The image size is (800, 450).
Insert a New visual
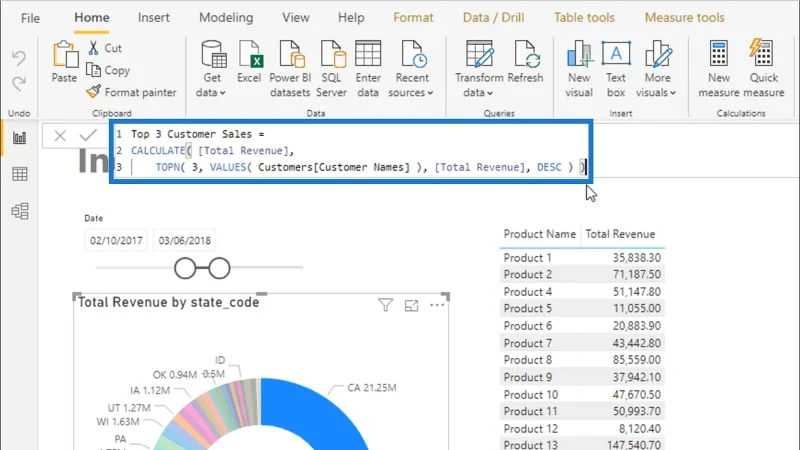coord(579,69)
